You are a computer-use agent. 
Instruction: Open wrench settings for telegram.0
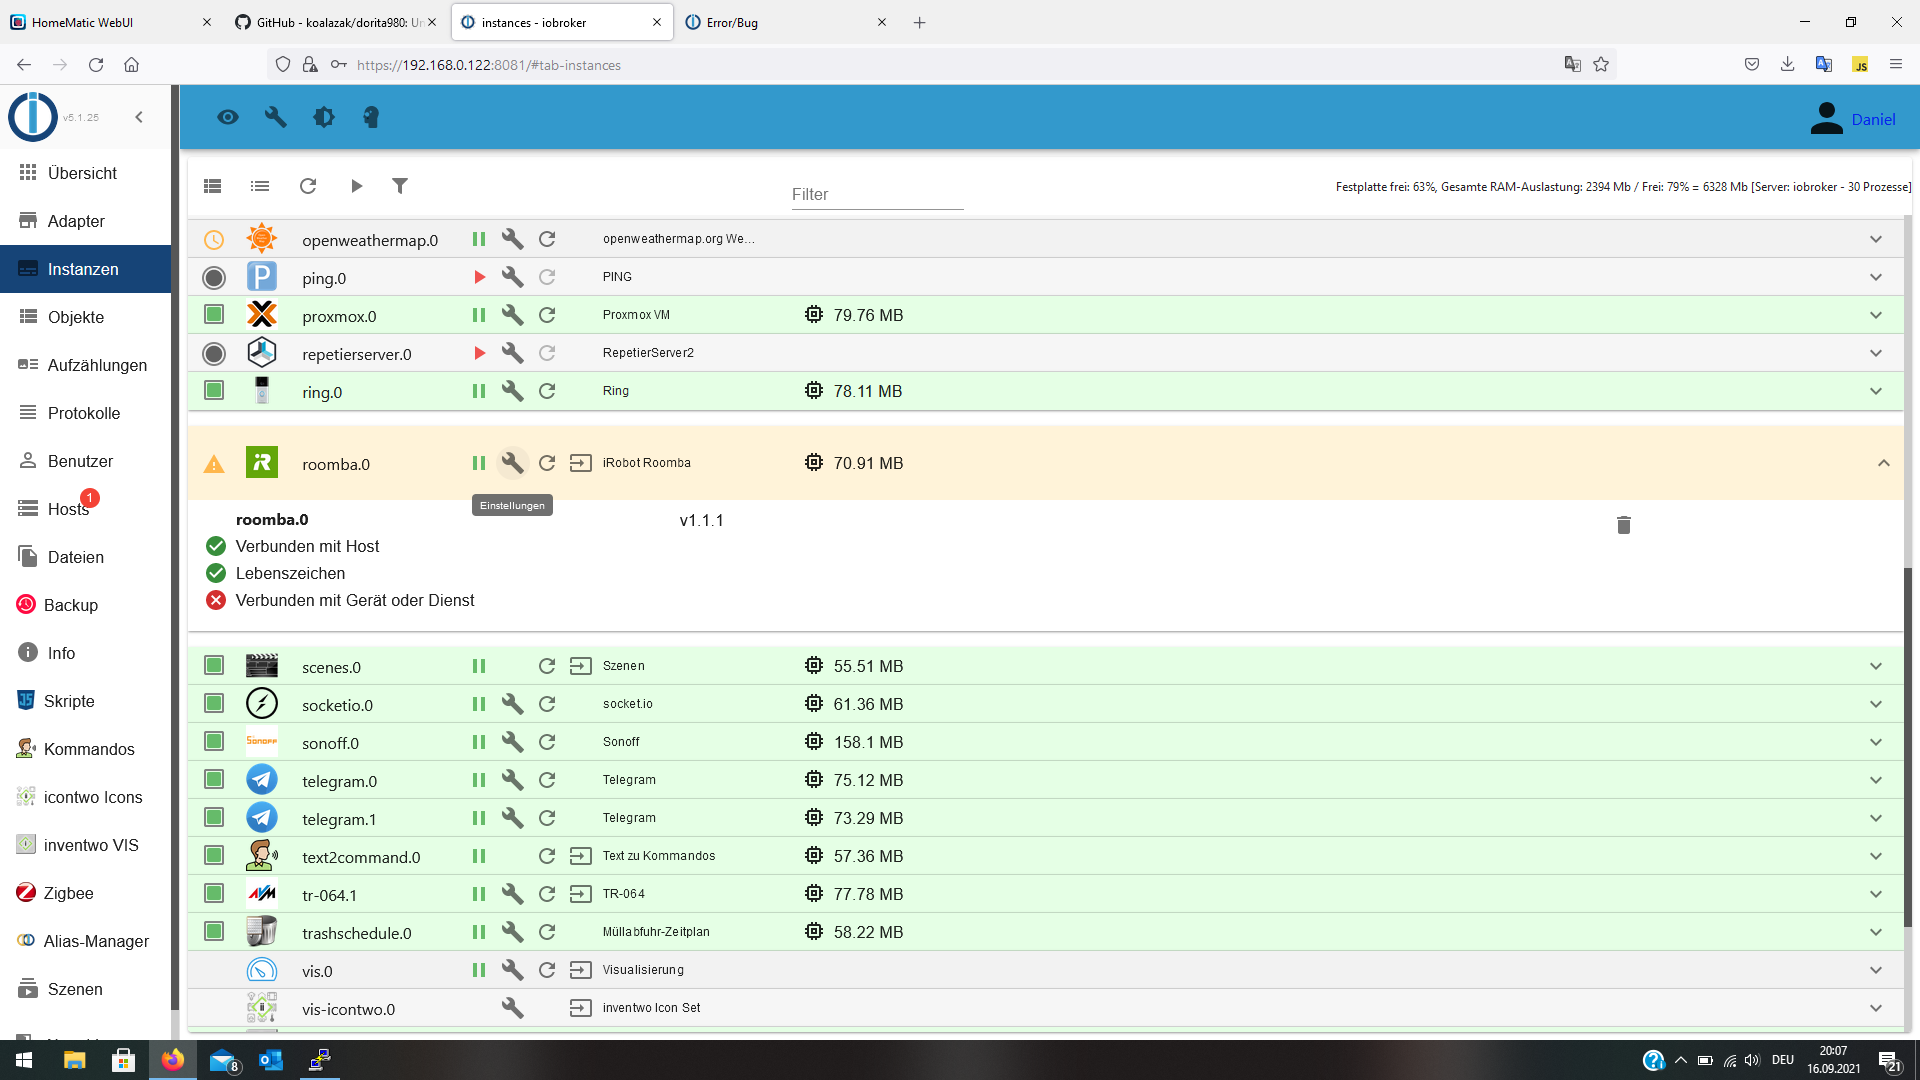pyautogui.click(x=512, y=780)
